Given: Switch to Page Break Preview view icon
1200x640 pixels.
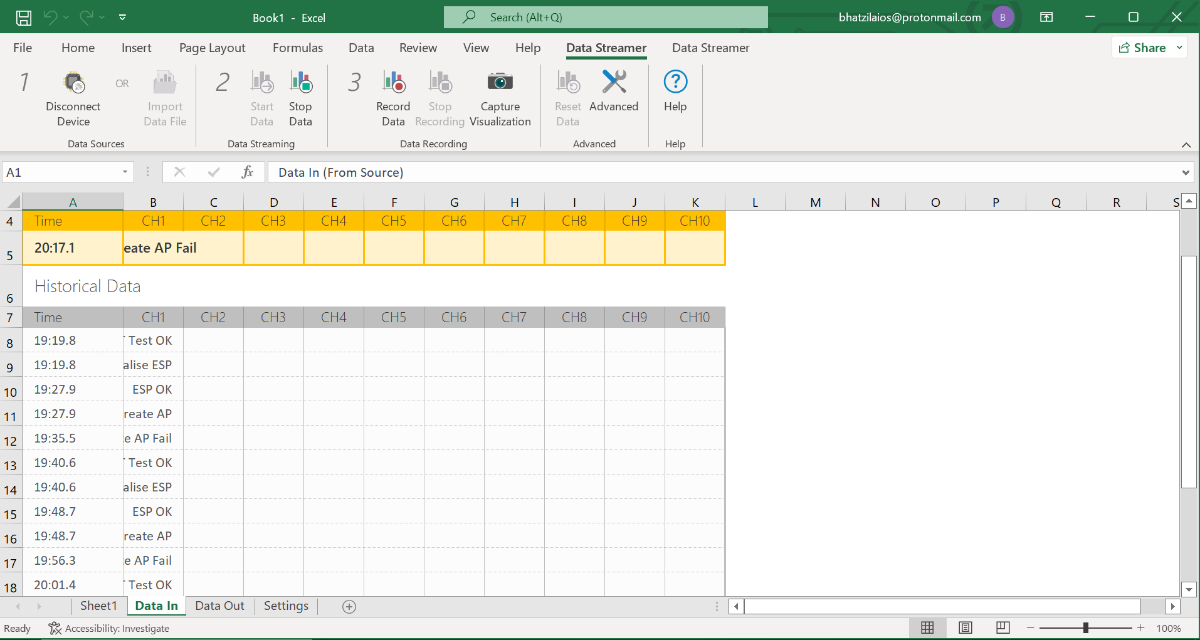Looking at the screenshot, I should tap(1003, 628).
